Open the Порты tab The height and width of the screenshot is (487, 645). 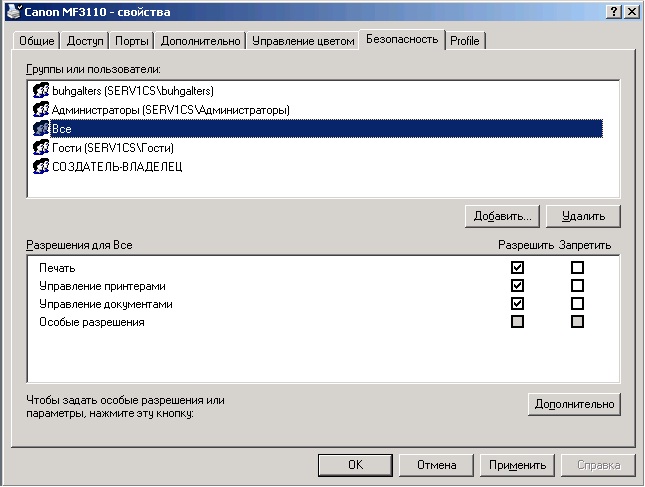pyautogui.click(x=132, y=41)
